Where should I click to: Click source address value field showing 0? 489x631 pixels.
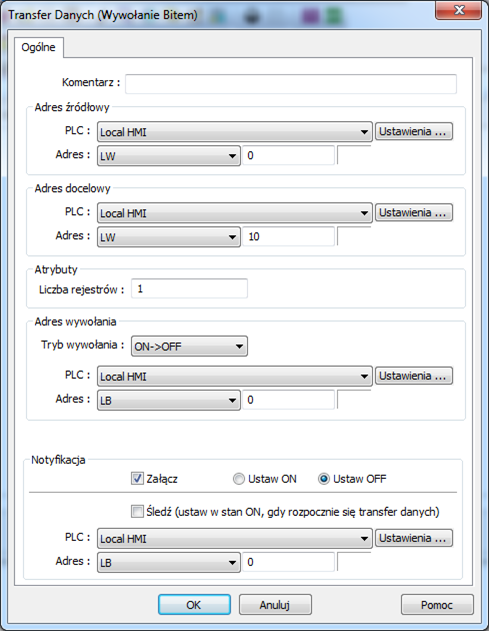(x=288, y=156)
